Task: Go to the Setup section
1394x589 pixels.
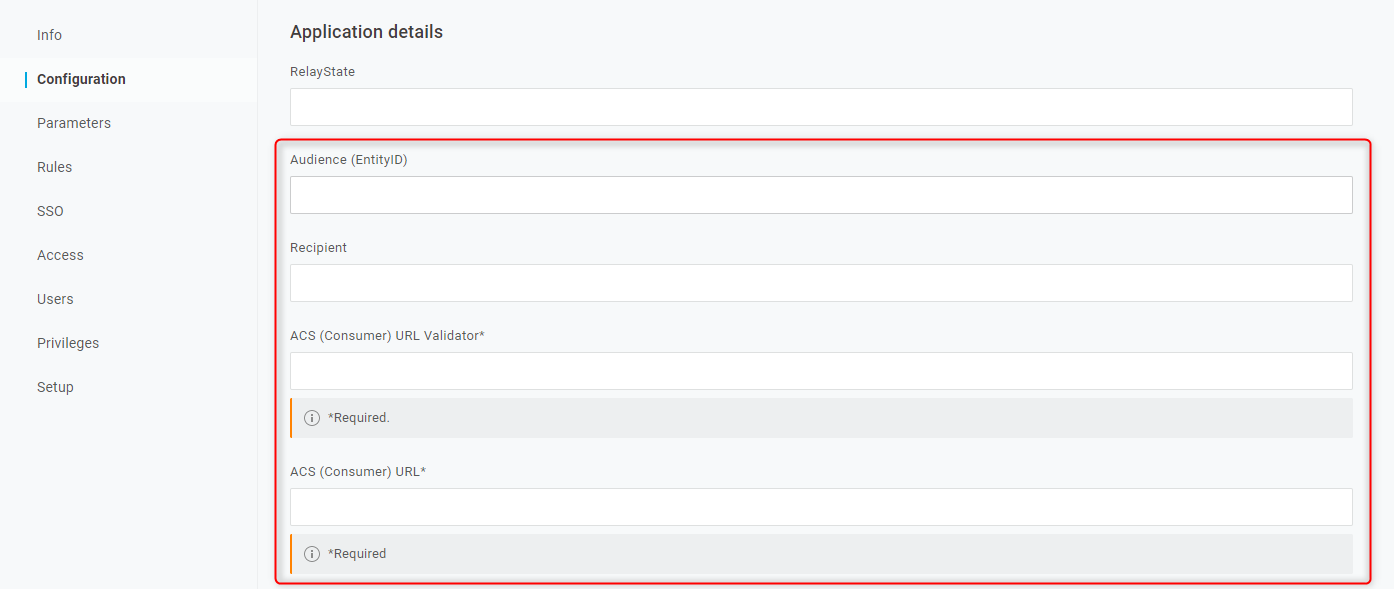Action: pos(55,387)
